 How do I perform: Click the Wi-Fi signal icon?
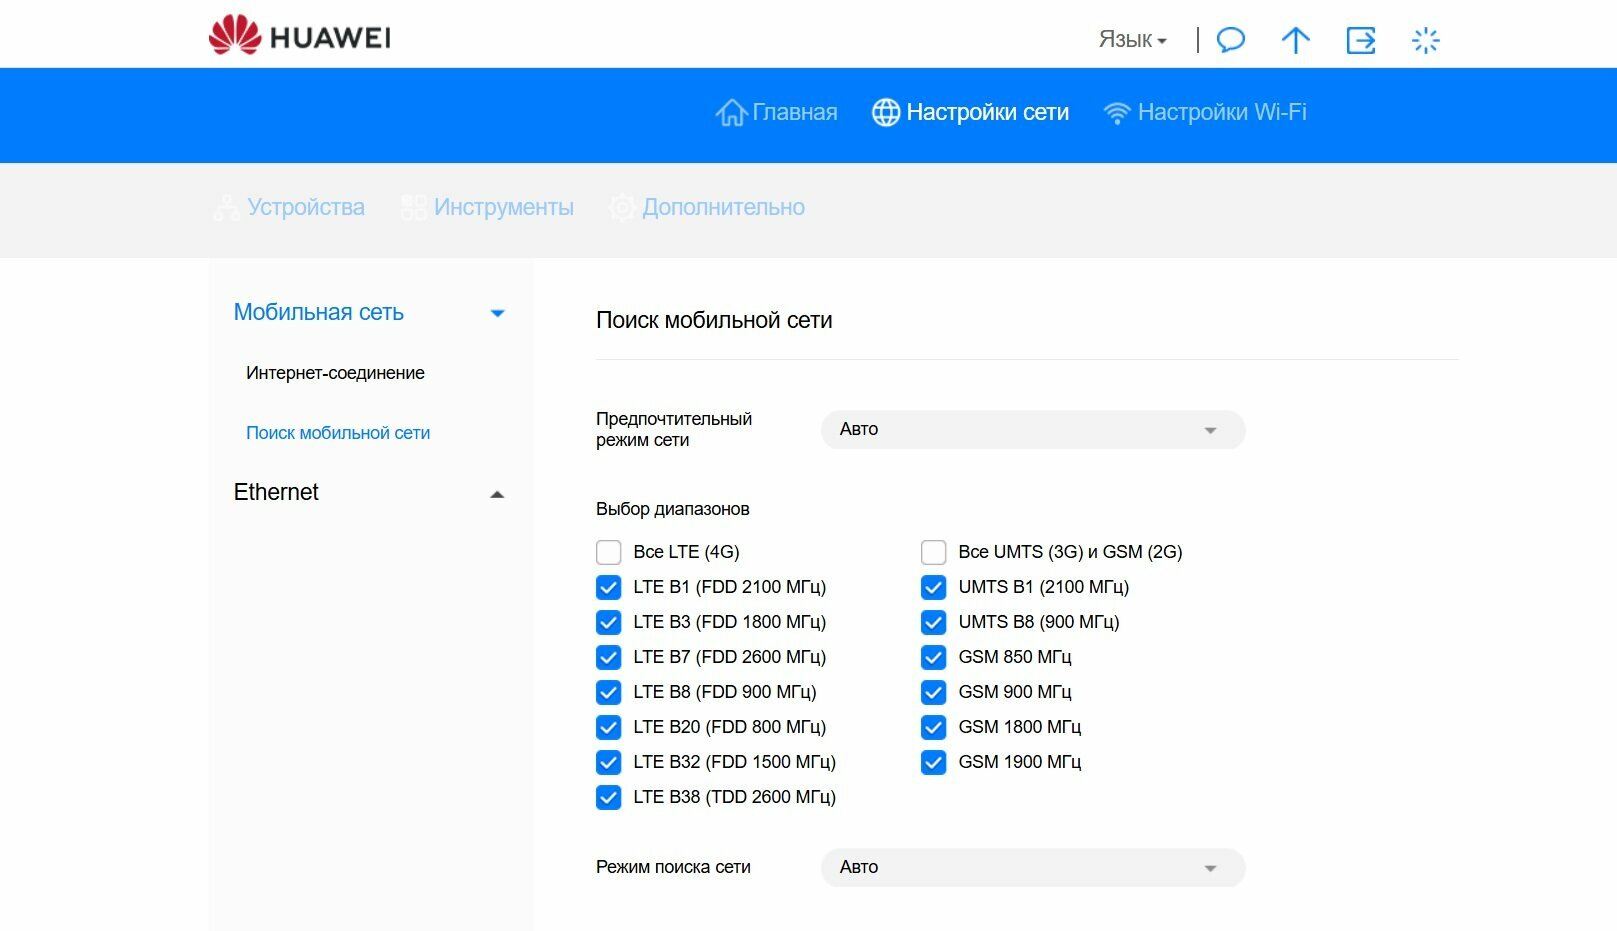pyautogui.click(x=1117, y=113)
